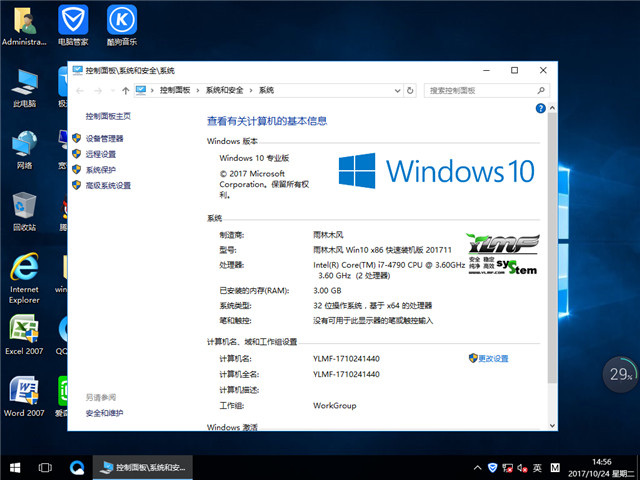Click the taskbar 控制面板 window button

(x=142, y=468)
